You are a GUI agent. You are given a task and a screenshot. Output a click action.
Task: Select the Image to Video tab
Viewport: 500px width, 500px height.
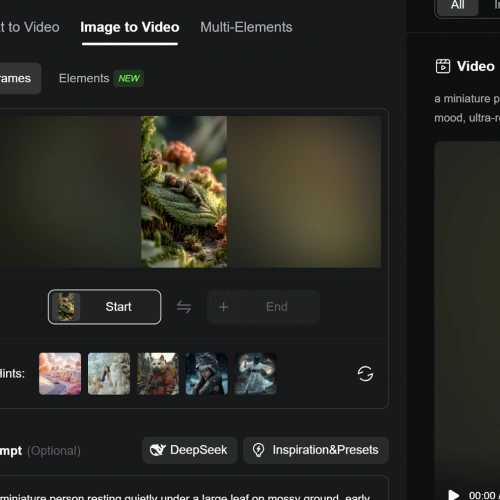point(130,27)
